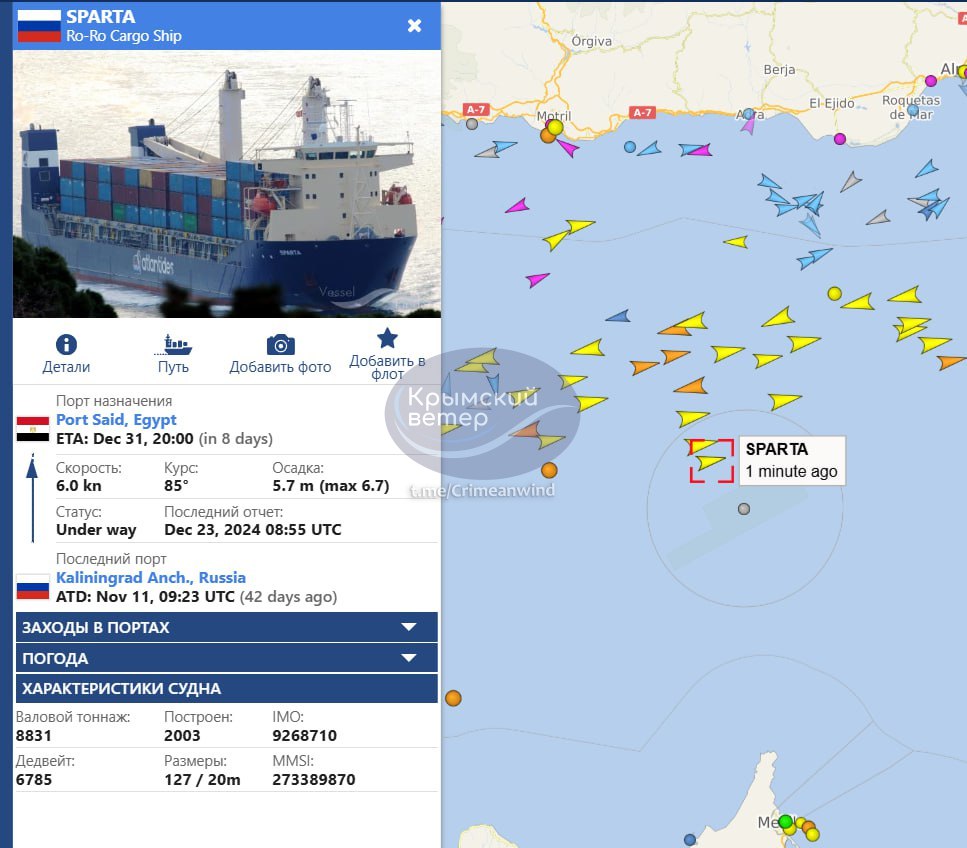Collapse the ХАРАКТЕРИСТИКИ СУДНА header
The image size is (967, 848).
coord(226,688)
